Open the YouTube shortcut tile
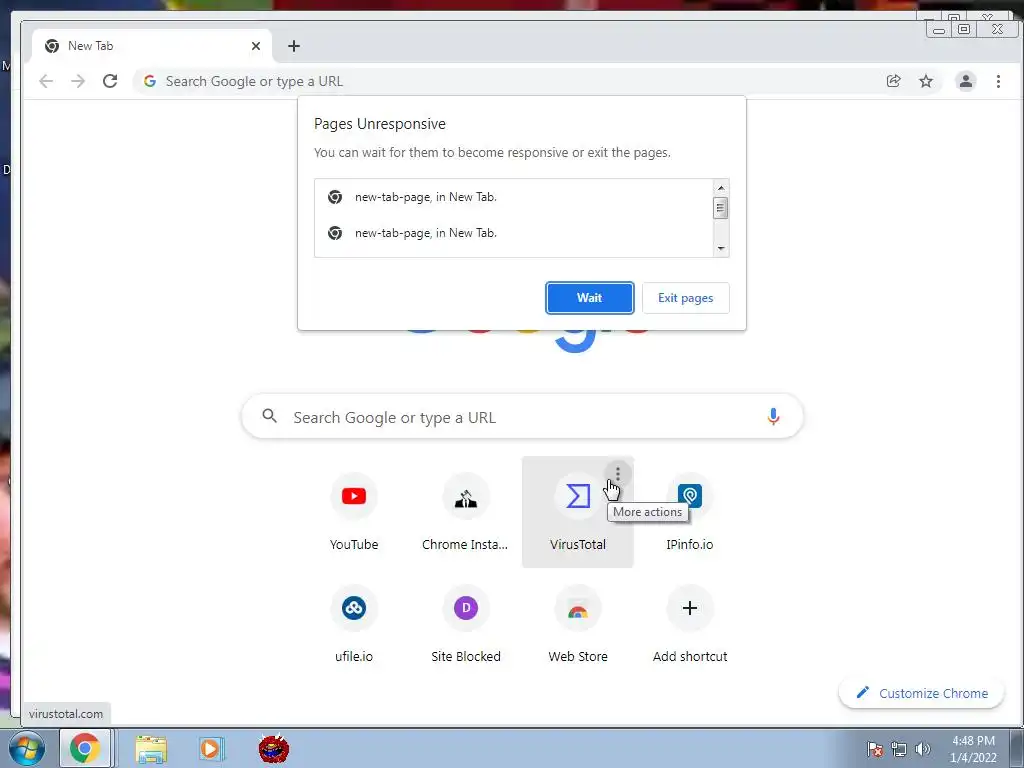Viewport: 1024px width, 768px height. pyautogui.click(x=353, y=512)
